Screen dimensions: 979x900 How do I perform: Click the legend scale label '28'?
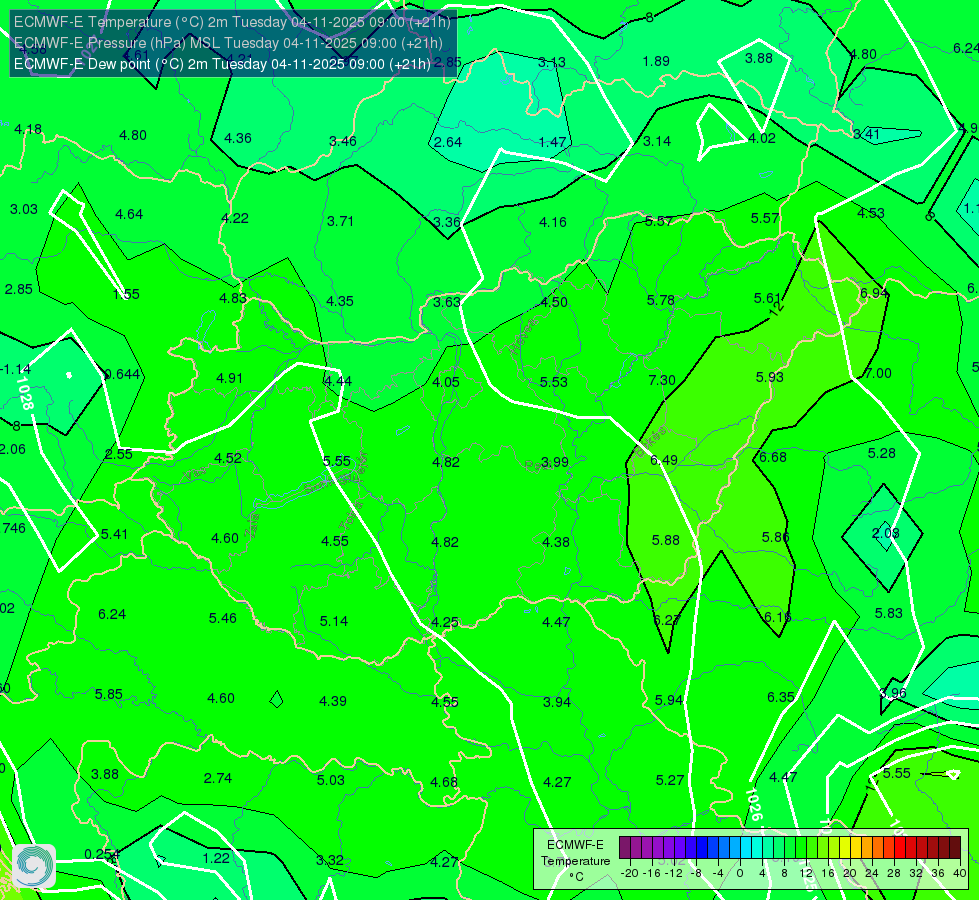(894, 873)
